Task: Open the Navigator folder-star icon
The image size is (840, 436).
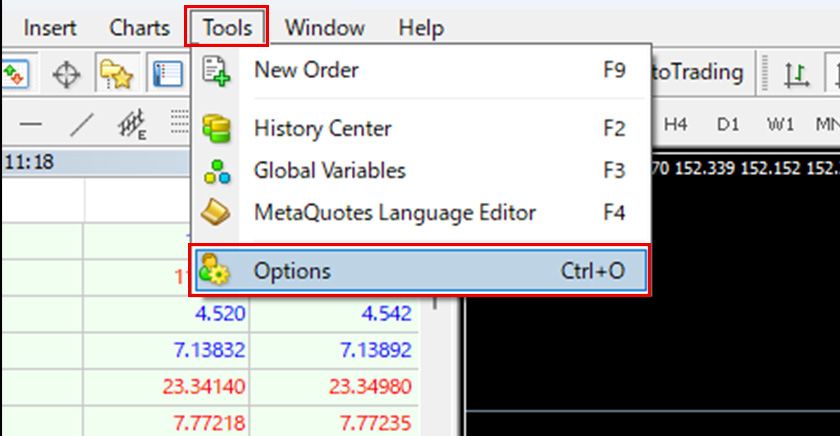Action: (117, 74)
